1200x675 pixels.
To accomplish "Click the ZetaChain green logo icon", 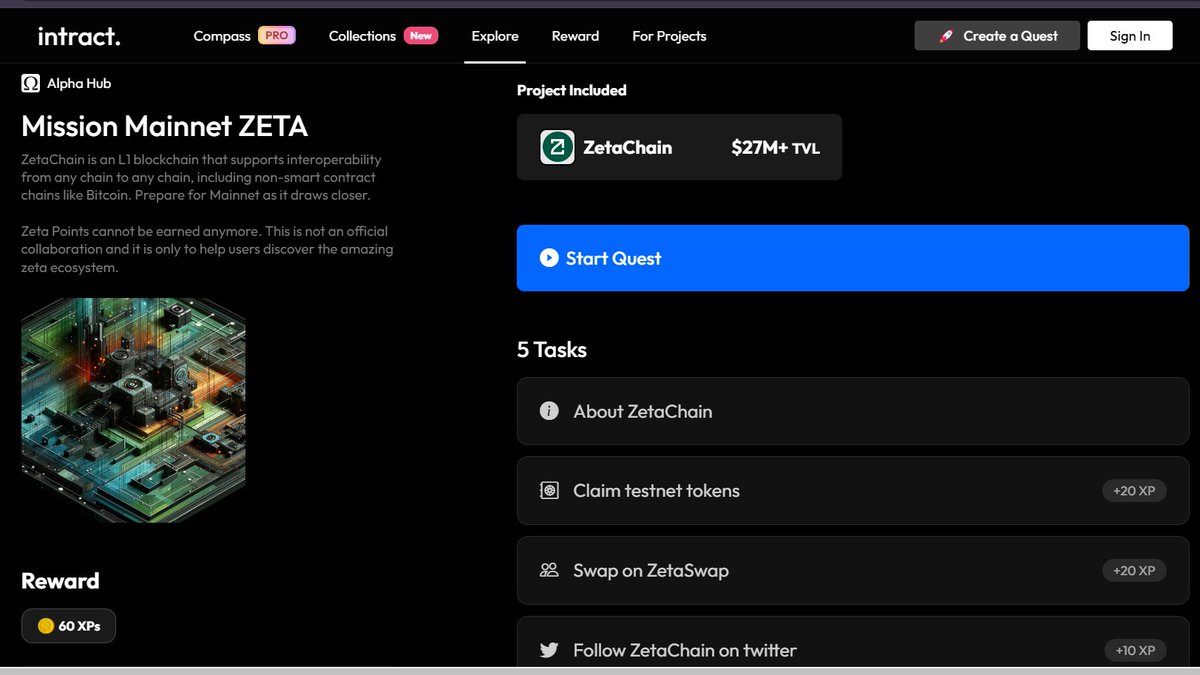I will [557, 147].
